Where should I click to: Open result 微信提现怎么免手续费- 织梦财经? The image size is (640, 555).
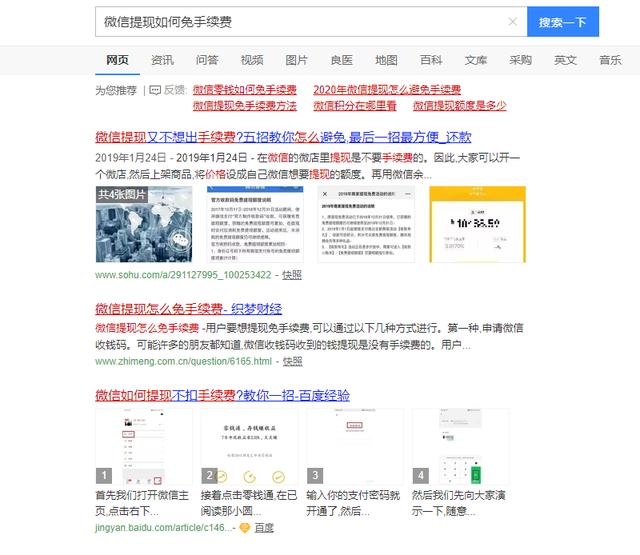point(189,309)
